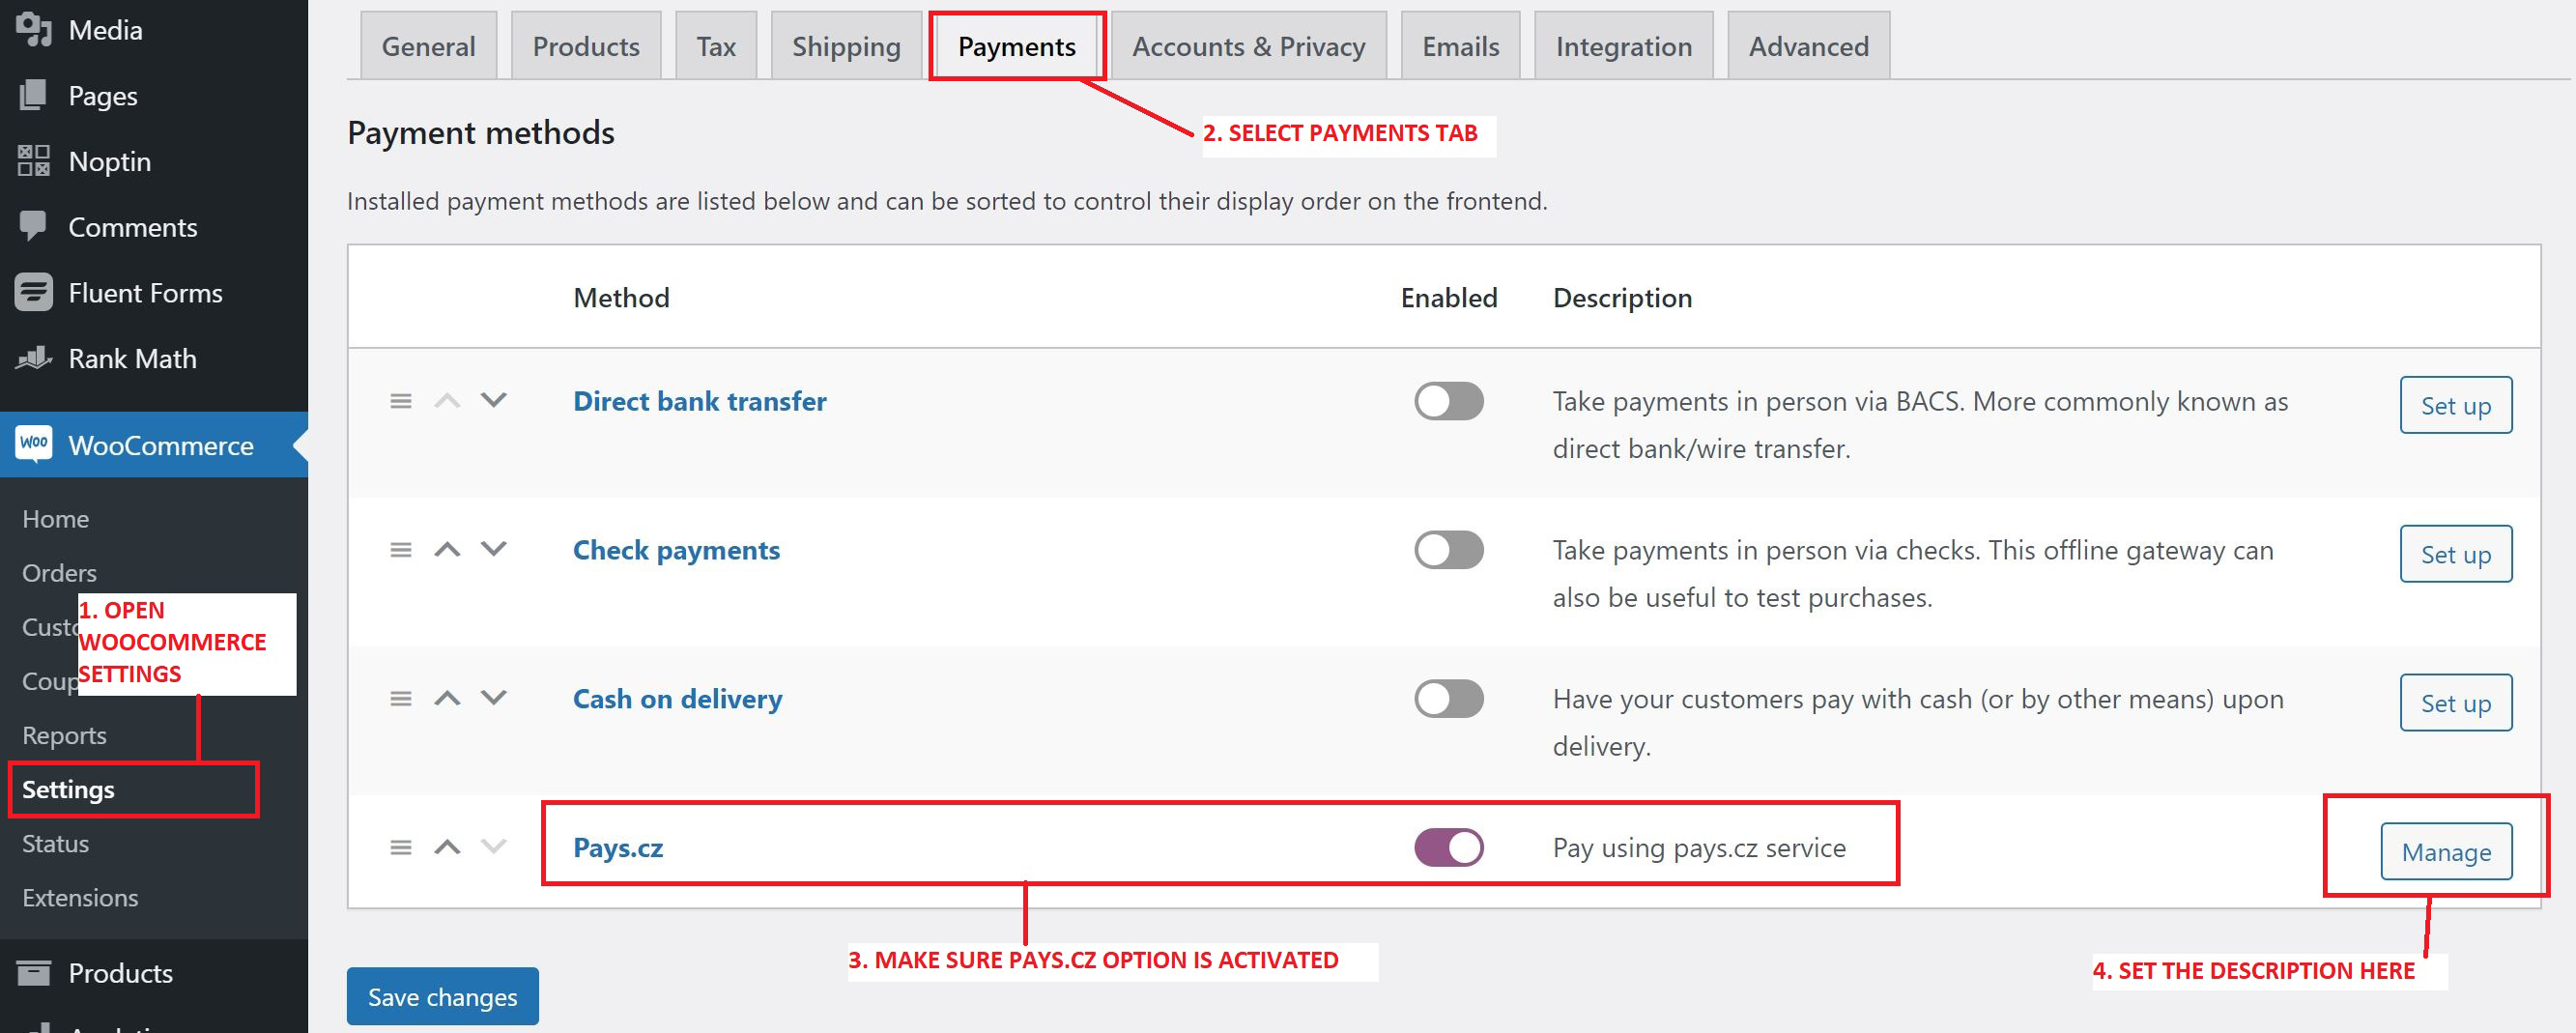Go to WooCommerce Home submenu
The width and height of the screenshot is (2576, 1033).
[55, 519]
